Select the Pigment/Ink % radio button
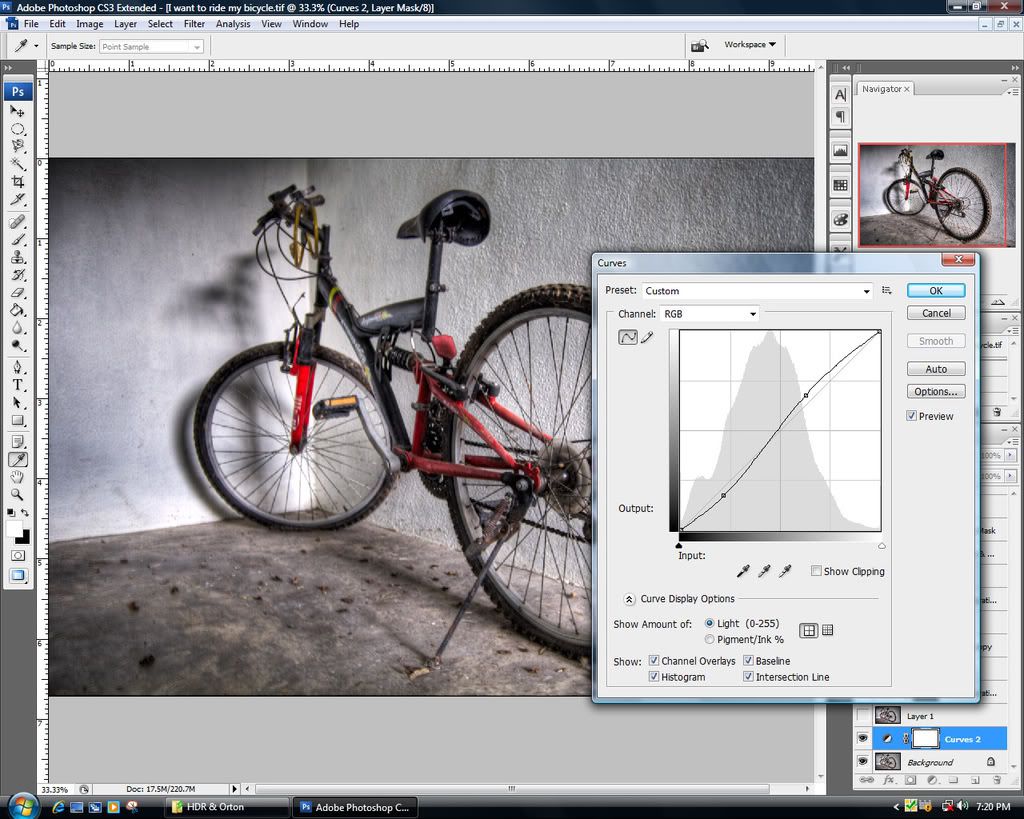Screen dimensions: 1024x819 coord(710,639)
